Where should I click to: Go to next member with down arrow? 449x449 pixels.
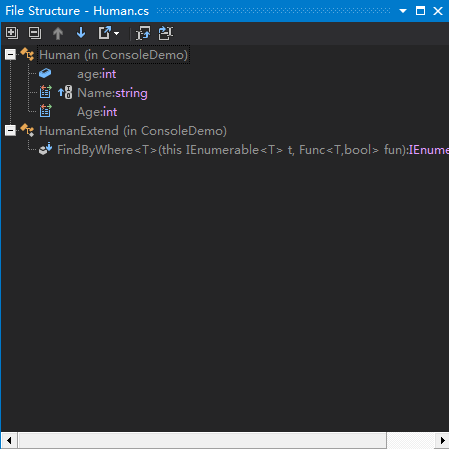(81, 33)
